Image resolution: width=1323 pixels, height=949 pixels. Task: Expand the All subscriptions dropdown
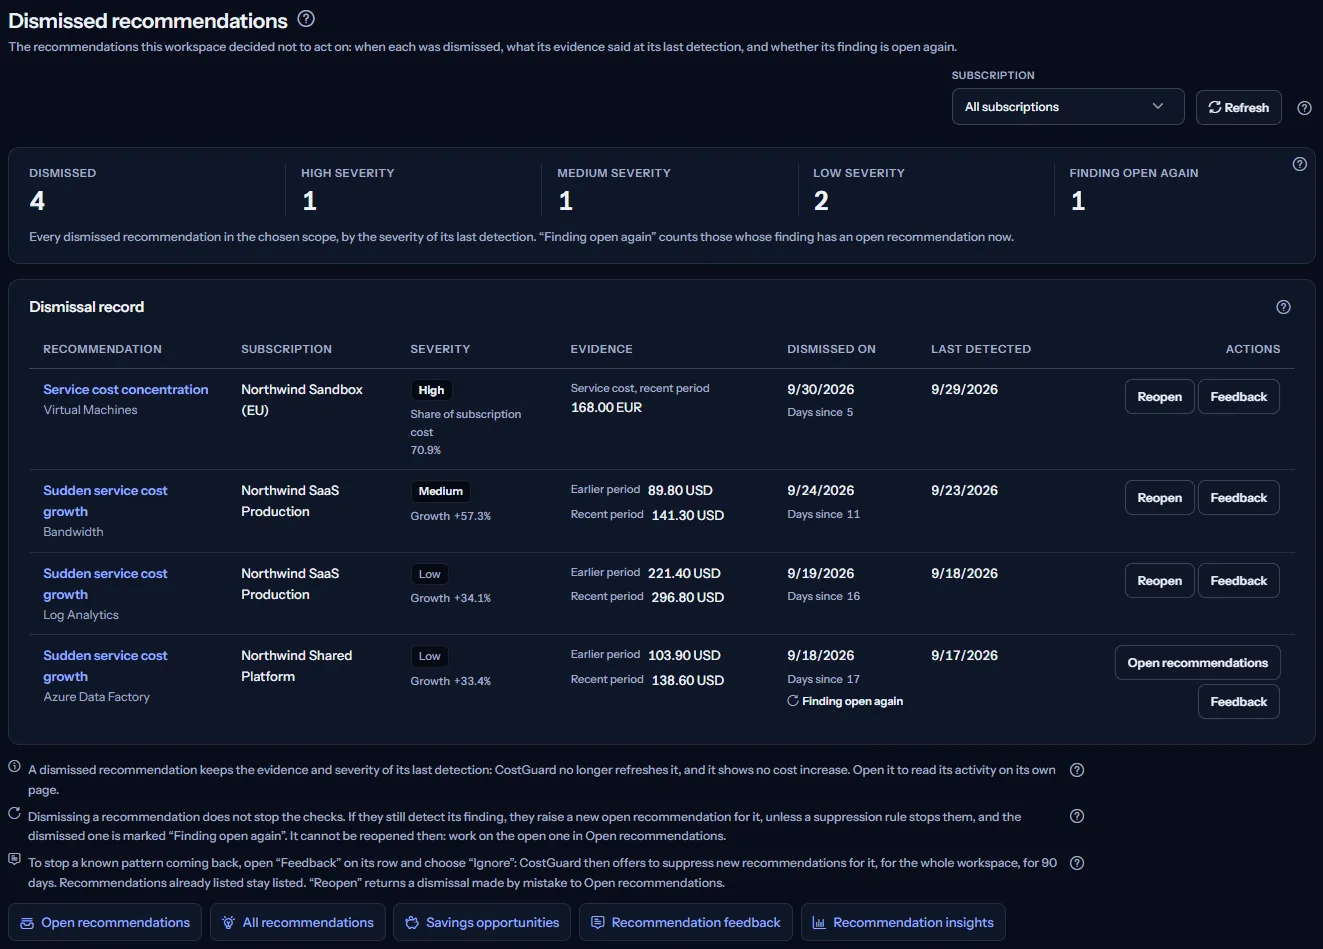1068,107
